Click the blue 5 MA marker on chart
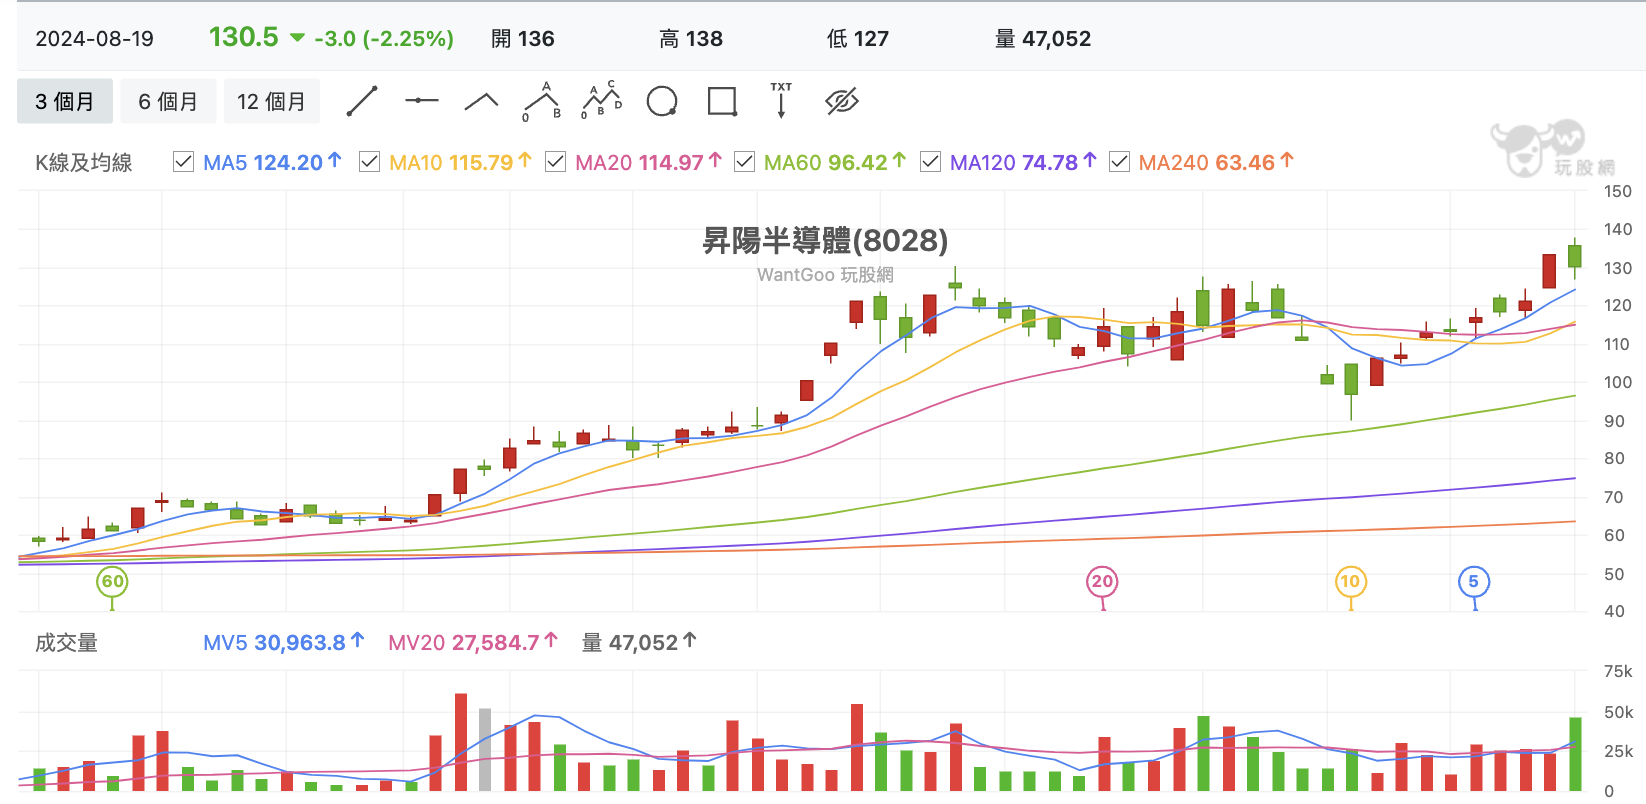 pyautogui.click(x=1474, y=582)
